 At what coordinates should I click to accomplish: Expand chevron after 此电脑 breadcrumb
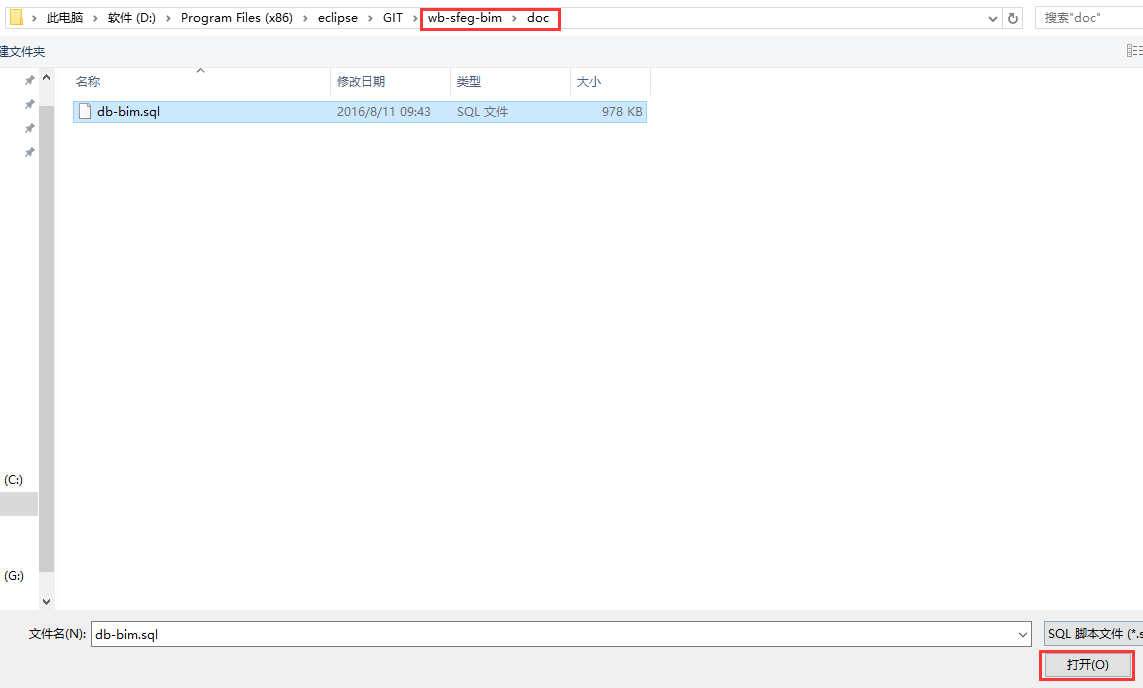(x=95, y=19)
